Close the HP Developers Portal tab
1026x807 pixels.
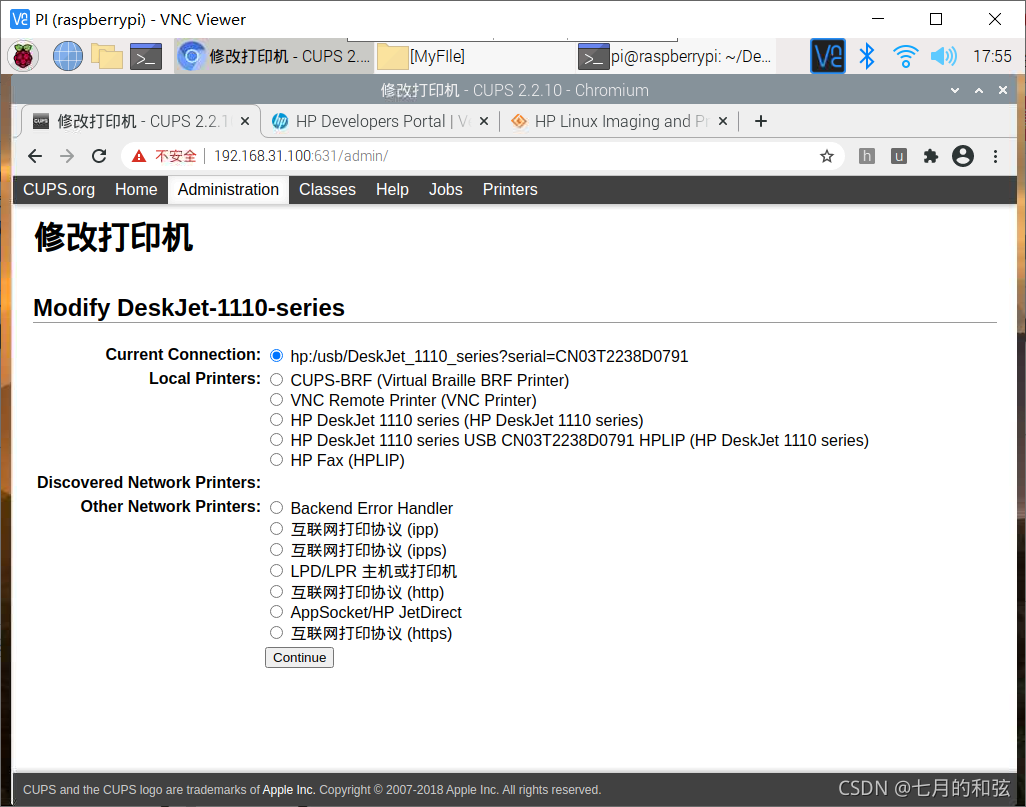click(x=484, y=121)
